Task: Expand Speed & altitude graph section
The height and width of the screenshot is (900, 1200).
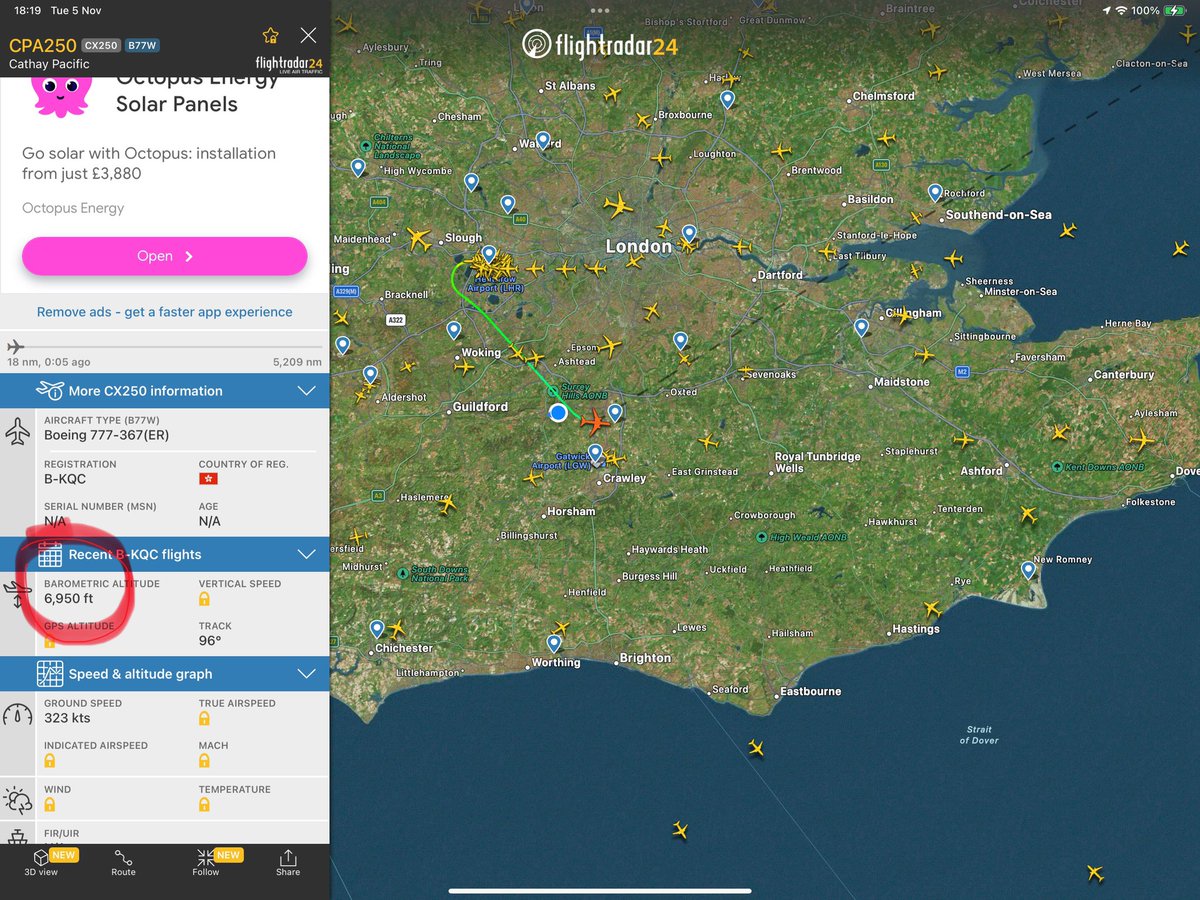Action: [165, 674]
